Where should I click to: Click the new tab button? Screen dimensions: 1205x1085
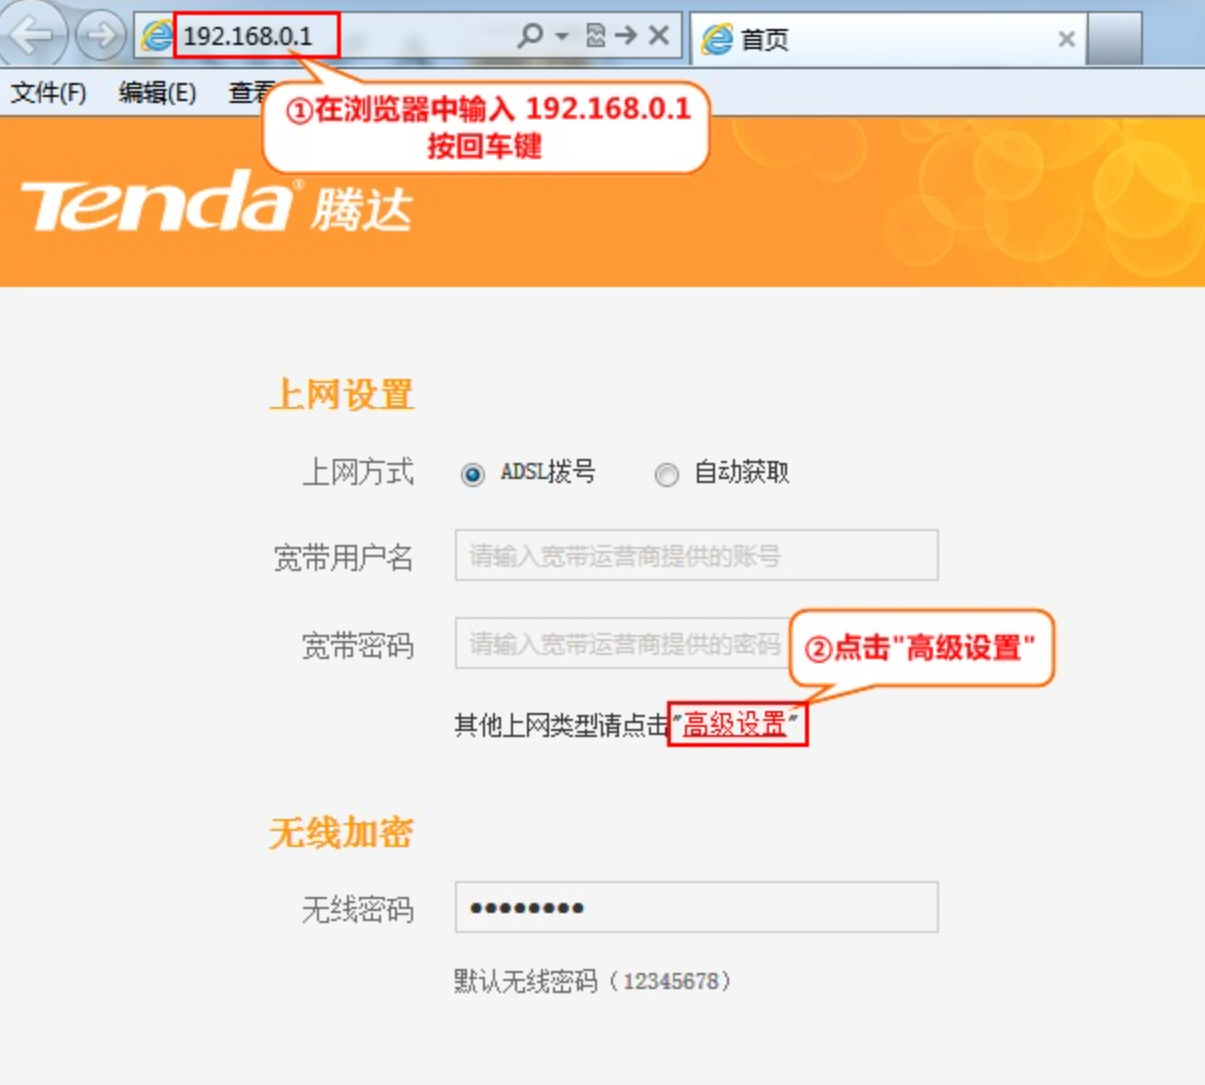click(1114, 39)
